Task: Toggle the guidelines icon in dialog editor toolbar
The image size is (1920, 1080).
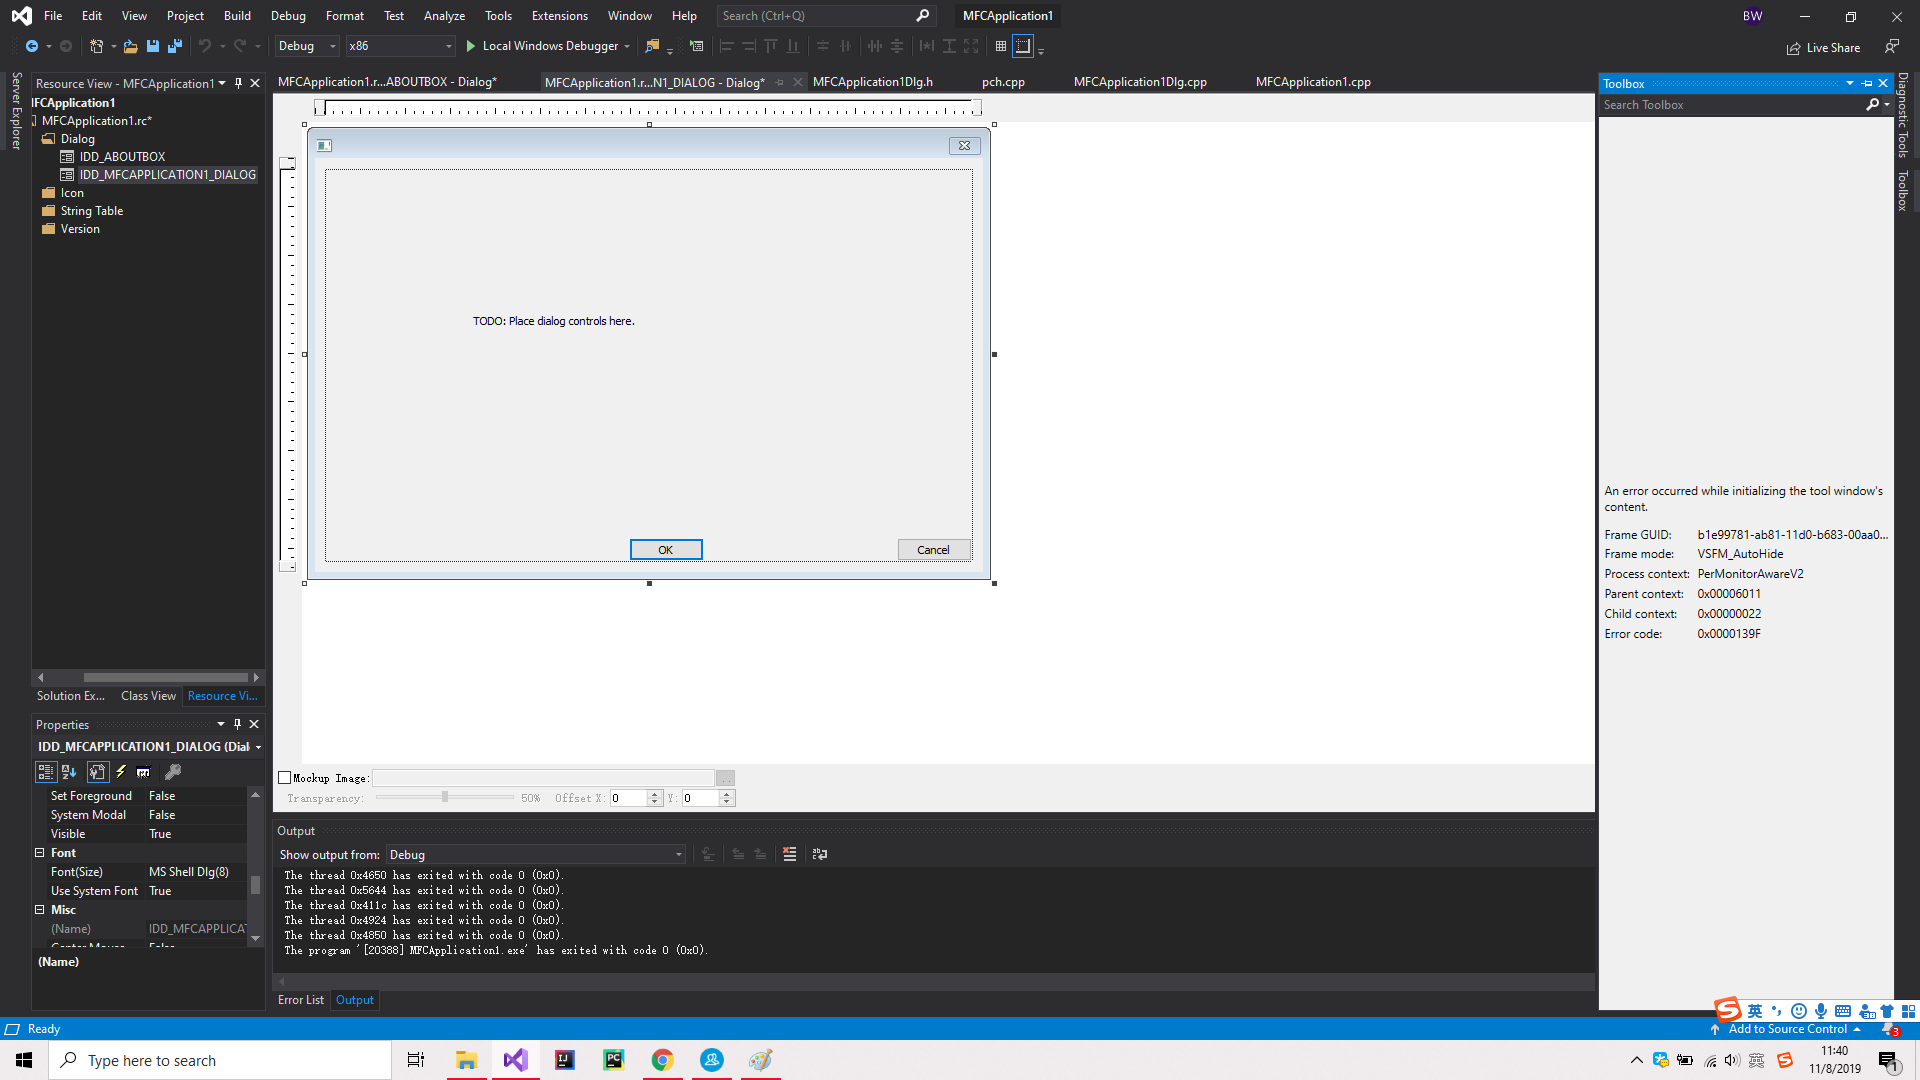Action: pos(1023,46)
